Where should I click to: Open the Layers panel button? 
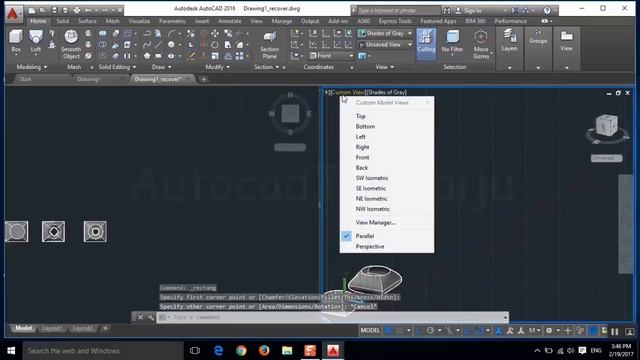(509, 41)
